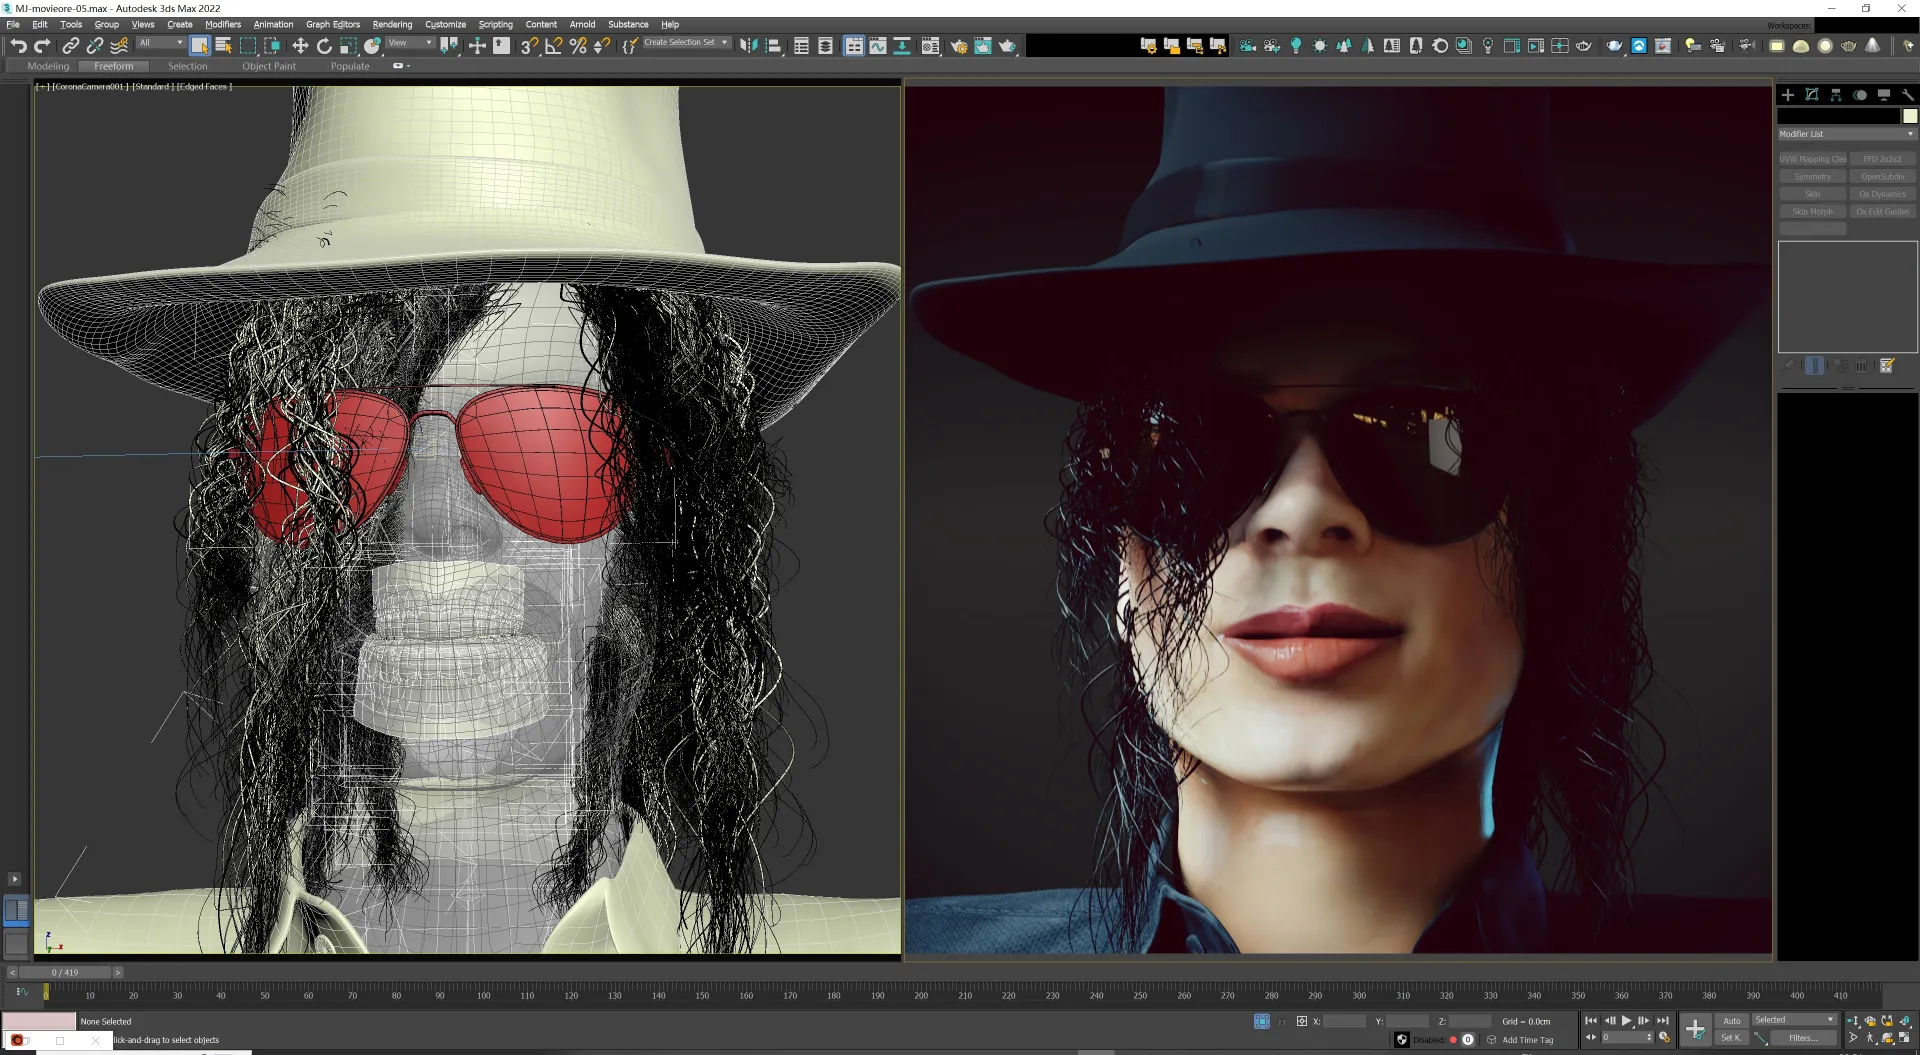Open the Create Selection Set dropdown
Viewport: 1920px width, 1055px height.
tap(686, 43)
